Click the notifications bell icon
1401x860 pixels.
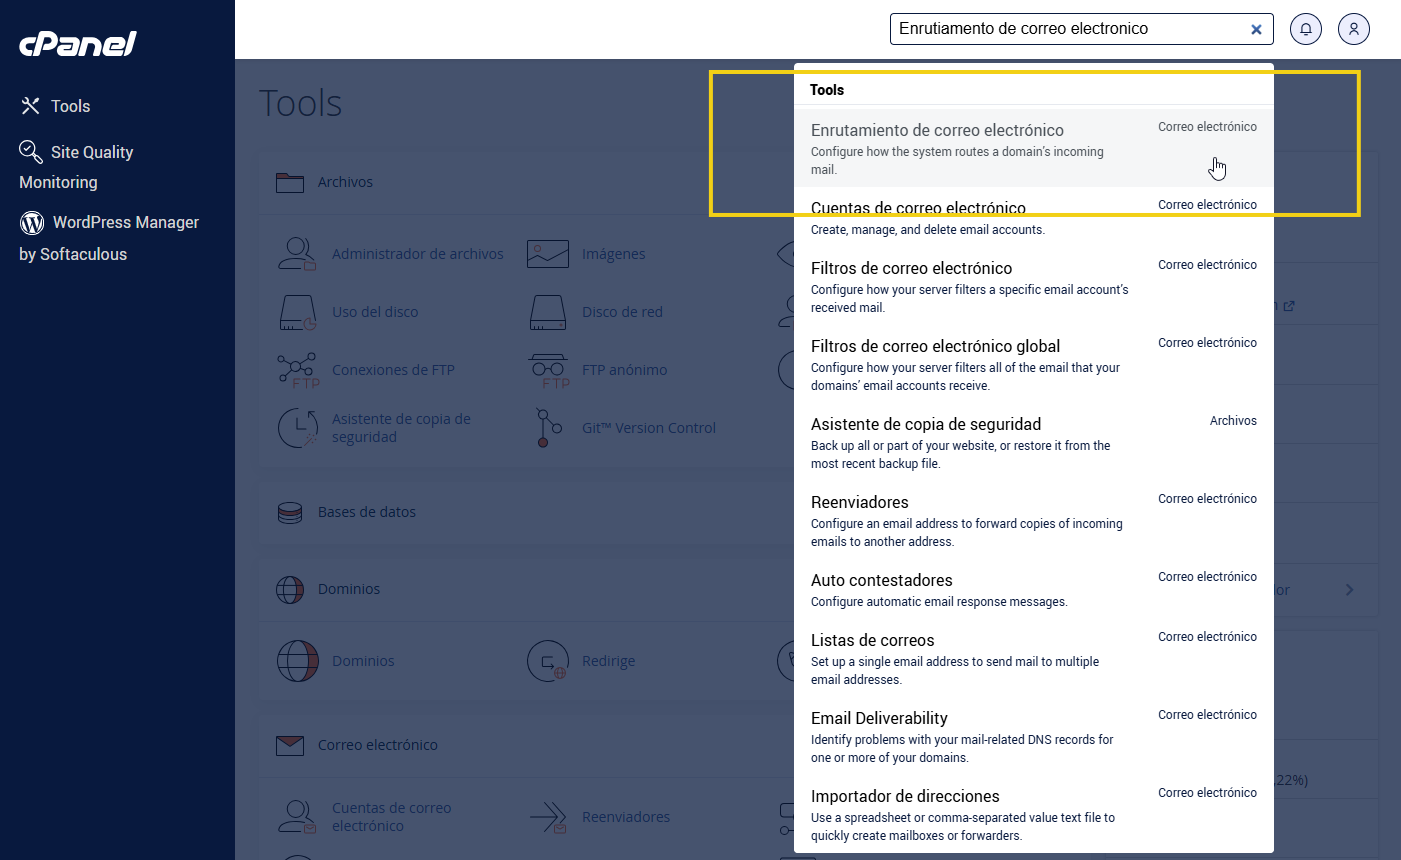click(1305, 29)
